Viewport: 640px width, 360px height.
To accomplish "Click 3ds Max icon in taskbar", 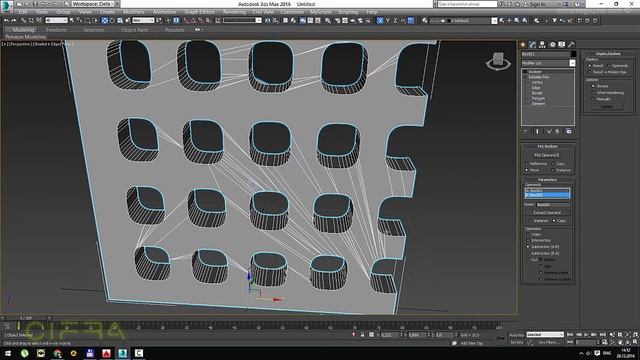I will 122,353.
